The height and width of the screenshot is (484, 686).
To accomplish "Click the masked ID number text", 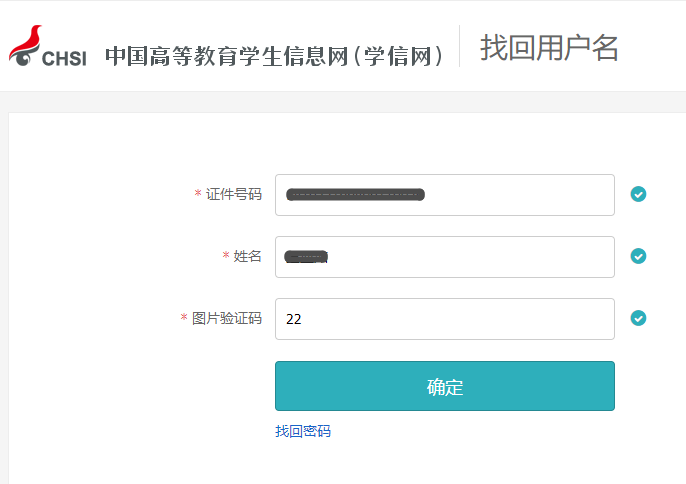I will 355,194.
